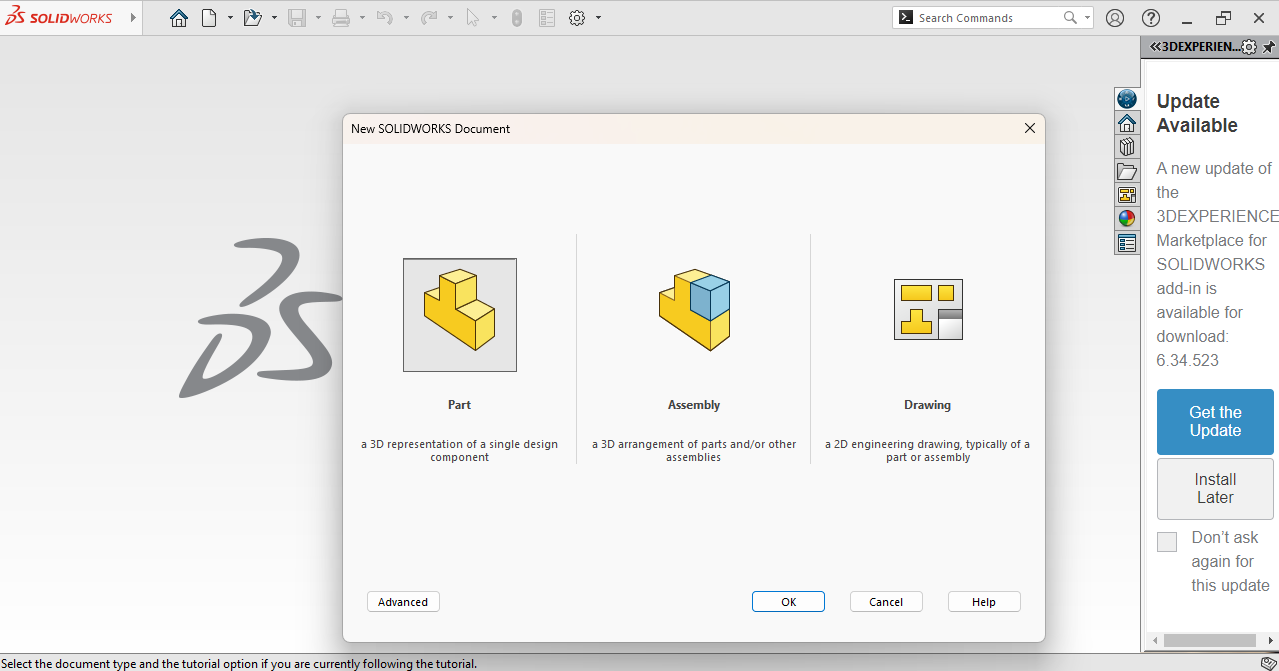
Task: Click the New document icon in toolbar
Action: point(209,18)
